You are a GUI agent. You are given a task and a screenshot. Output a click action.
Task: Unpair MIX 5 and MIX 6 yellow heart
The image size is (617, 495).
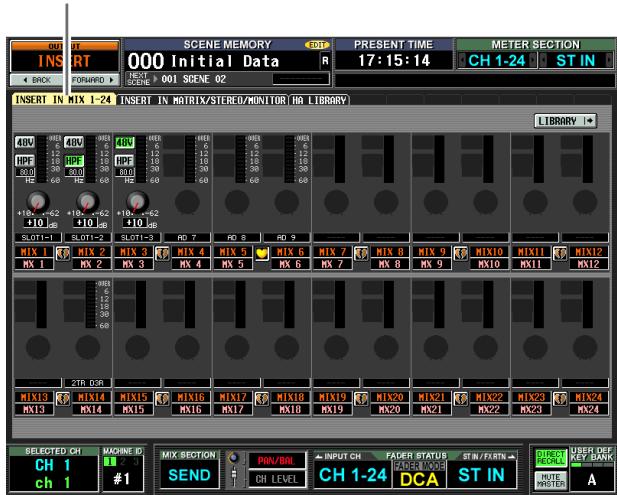[x=262, y=253]
